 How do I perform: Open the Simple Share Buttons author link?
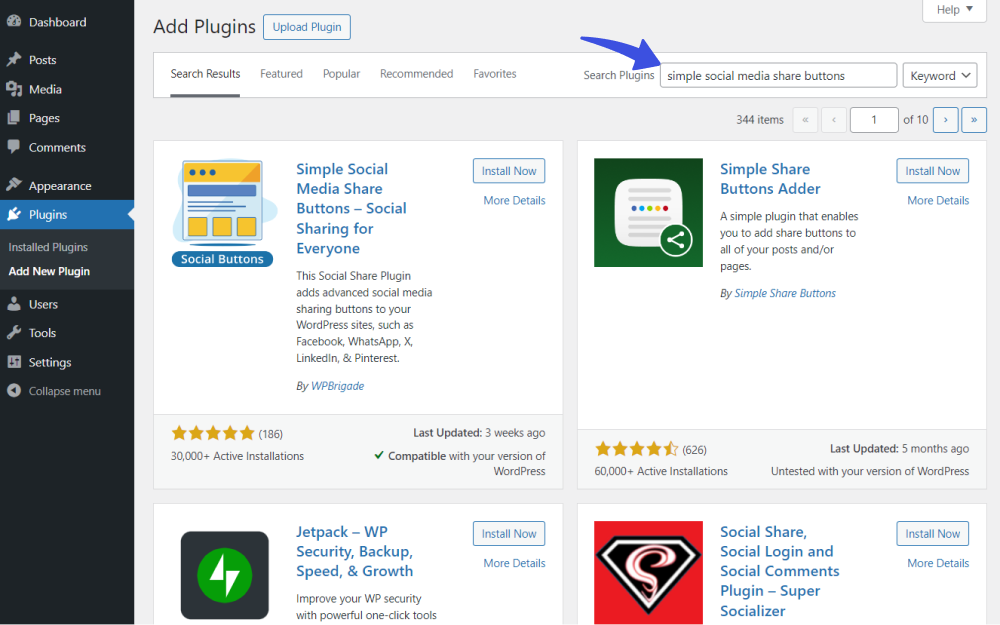point(785,293)
